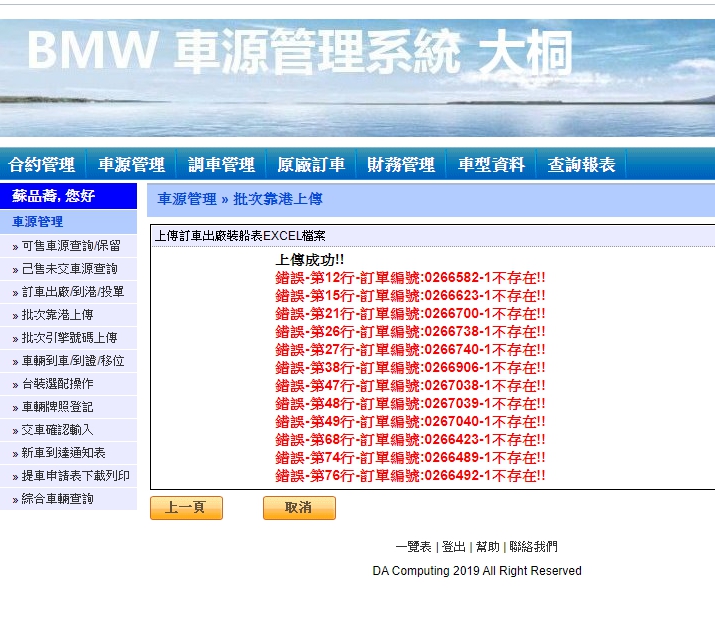715x630 pixels.
Task: Open 訂車出廠/到港/投單 sidebar link
Action: coord(73,292)
